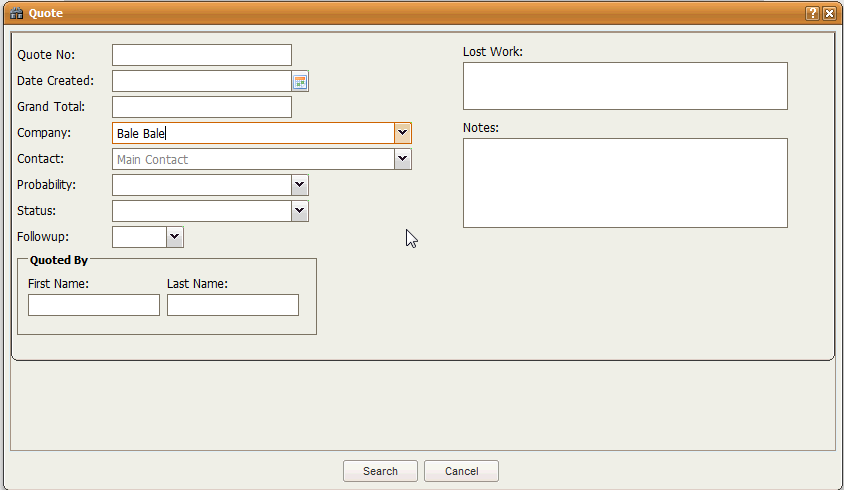Expand the Company dropdown list
844x490 pixels.
pyautogui.click(x=402, y=133)
